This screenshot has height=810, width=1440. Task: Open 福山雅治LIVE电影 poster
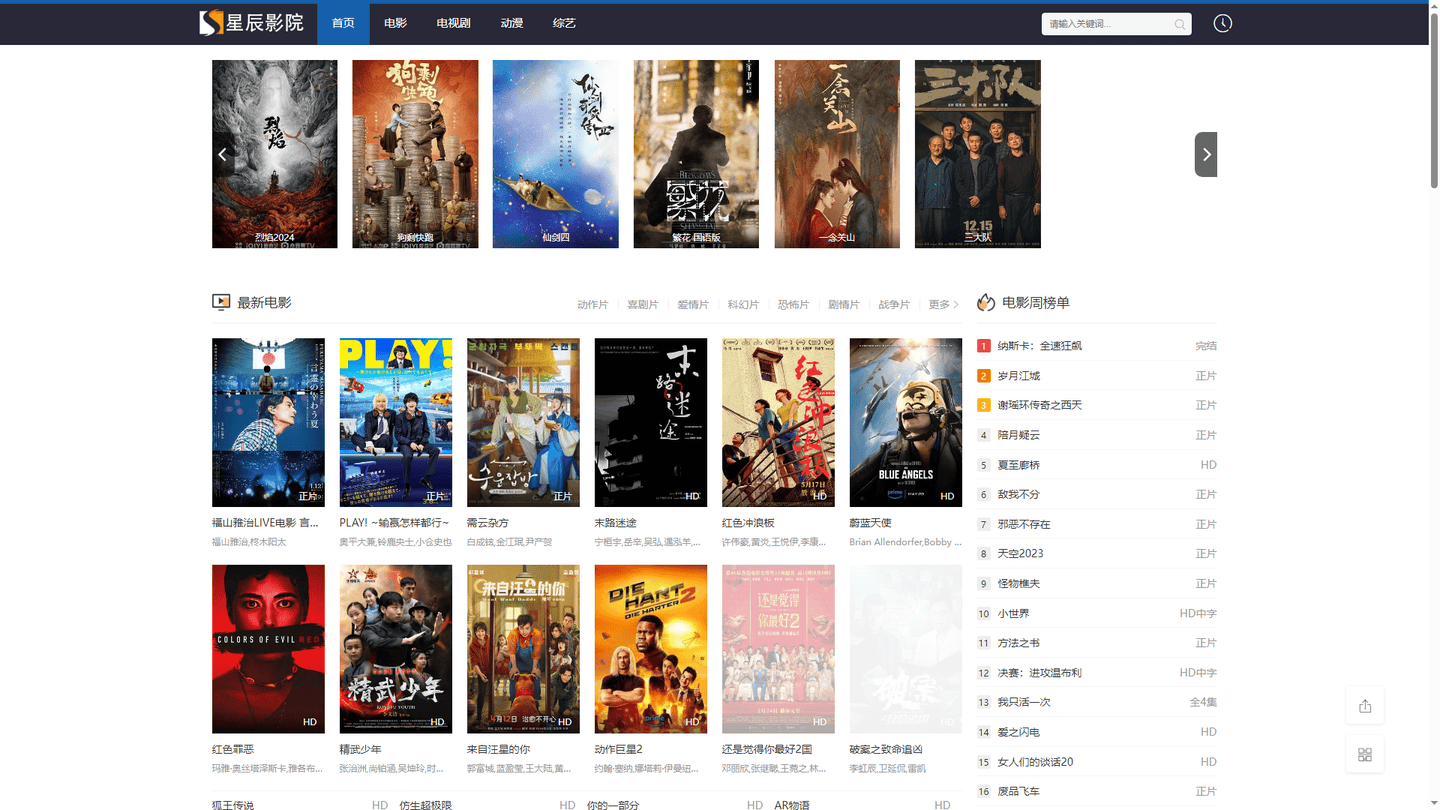pyautogui.click(x=268, y=422)
